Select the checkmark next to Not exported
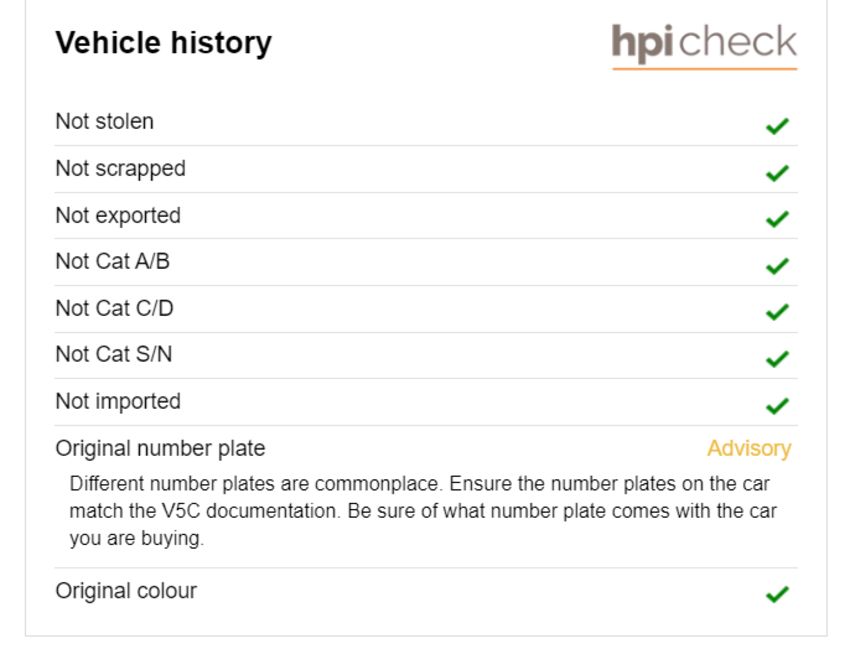The image size is (850, 649). pos(777,219)
